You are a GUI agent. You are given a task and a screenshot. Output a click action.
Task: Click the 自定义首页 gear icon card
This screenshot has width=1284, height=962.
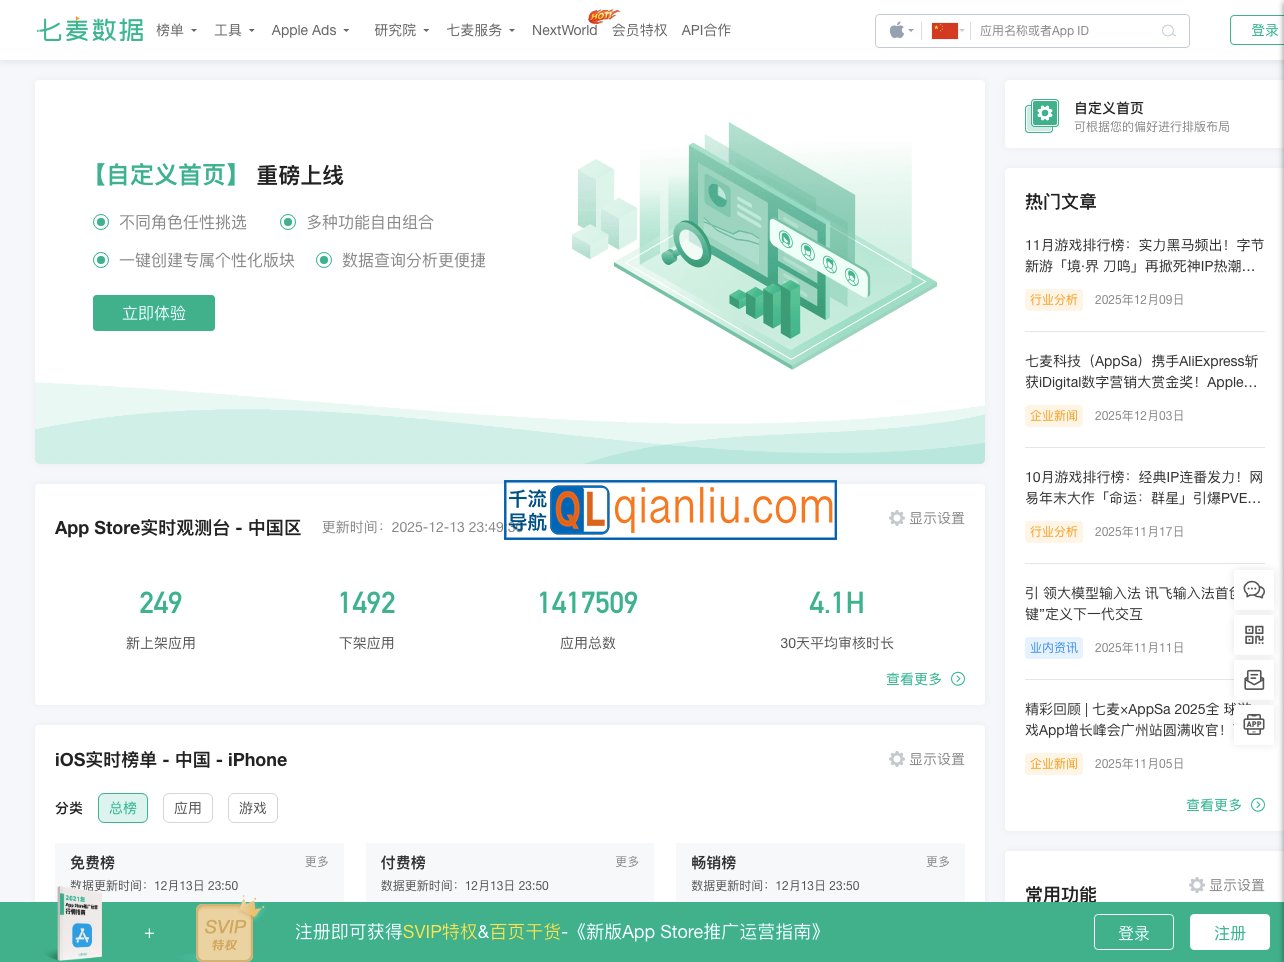pos(1042,115)
